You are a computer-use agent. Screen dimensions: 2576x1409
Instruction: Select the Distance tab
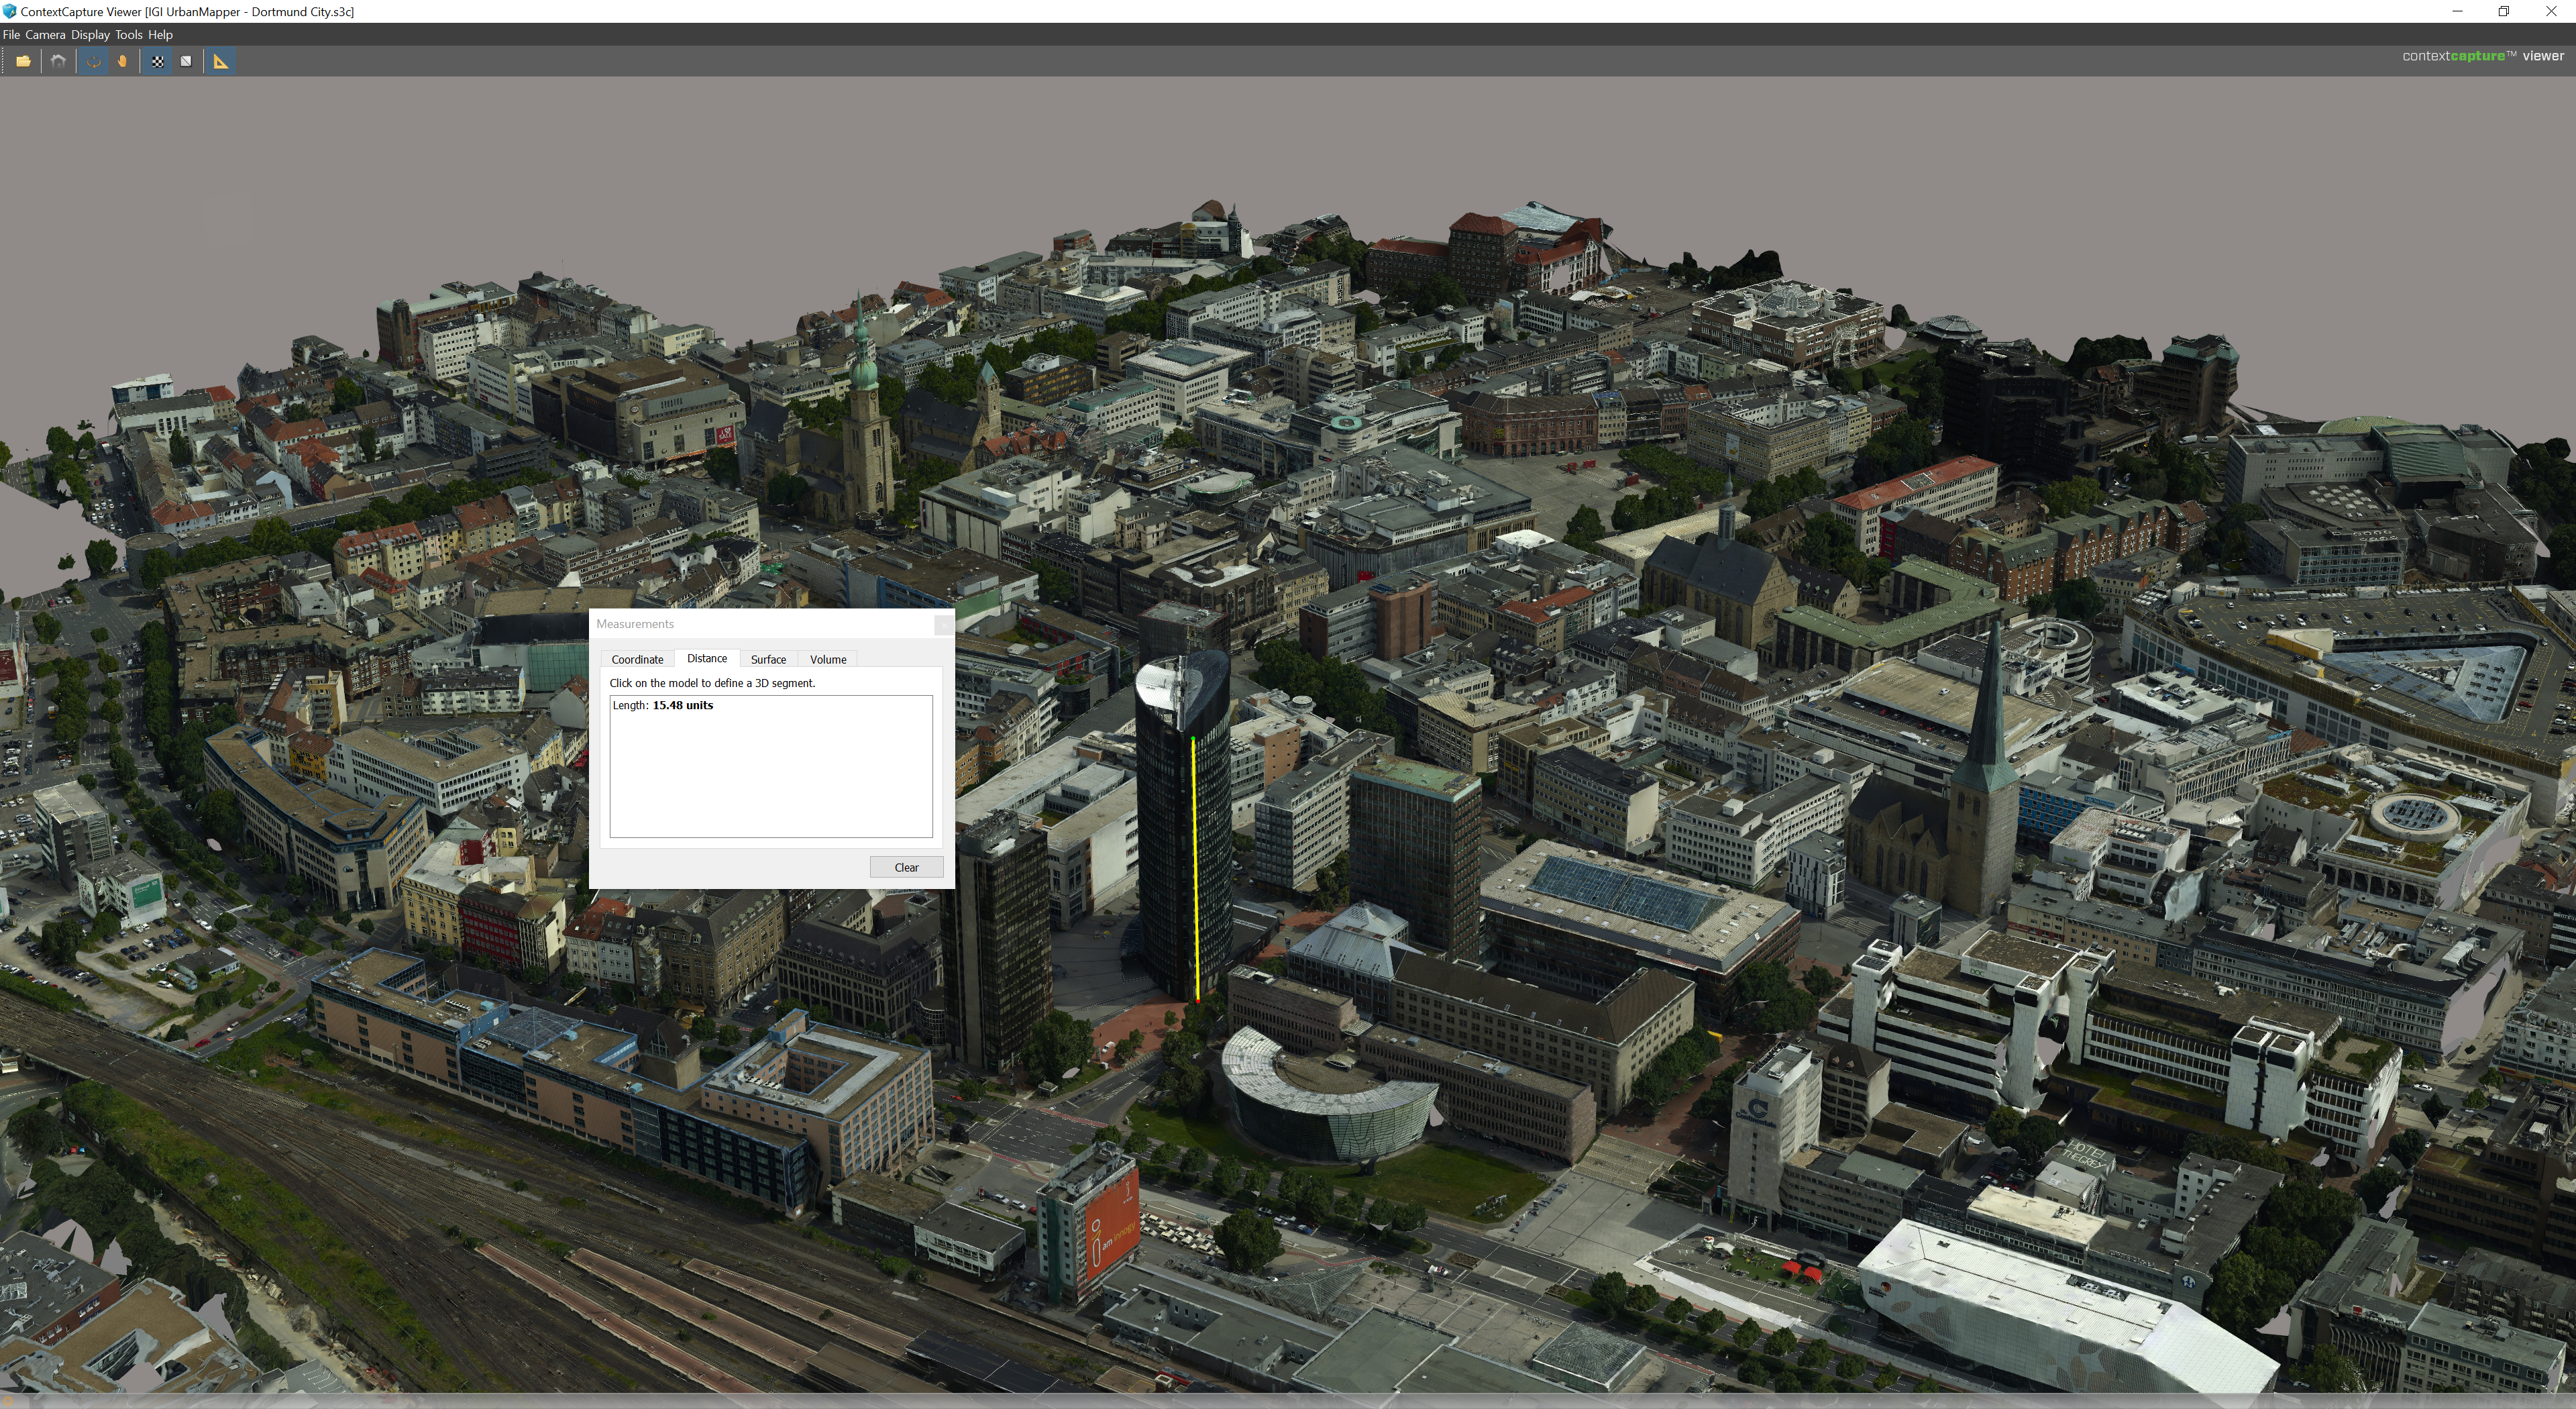pos(706,658)
